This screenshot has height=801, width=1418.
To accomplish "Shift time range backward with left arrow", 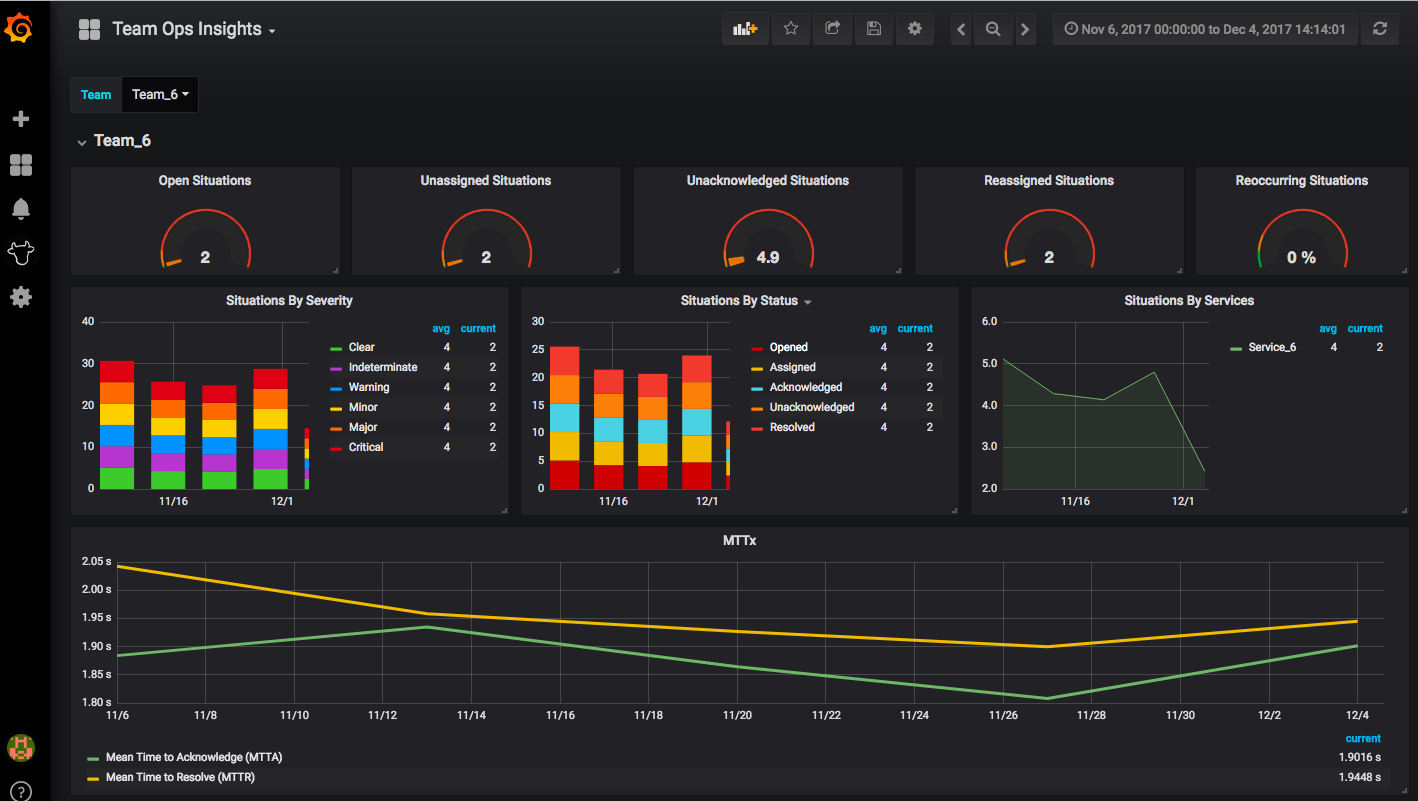I will coord(961,29).
